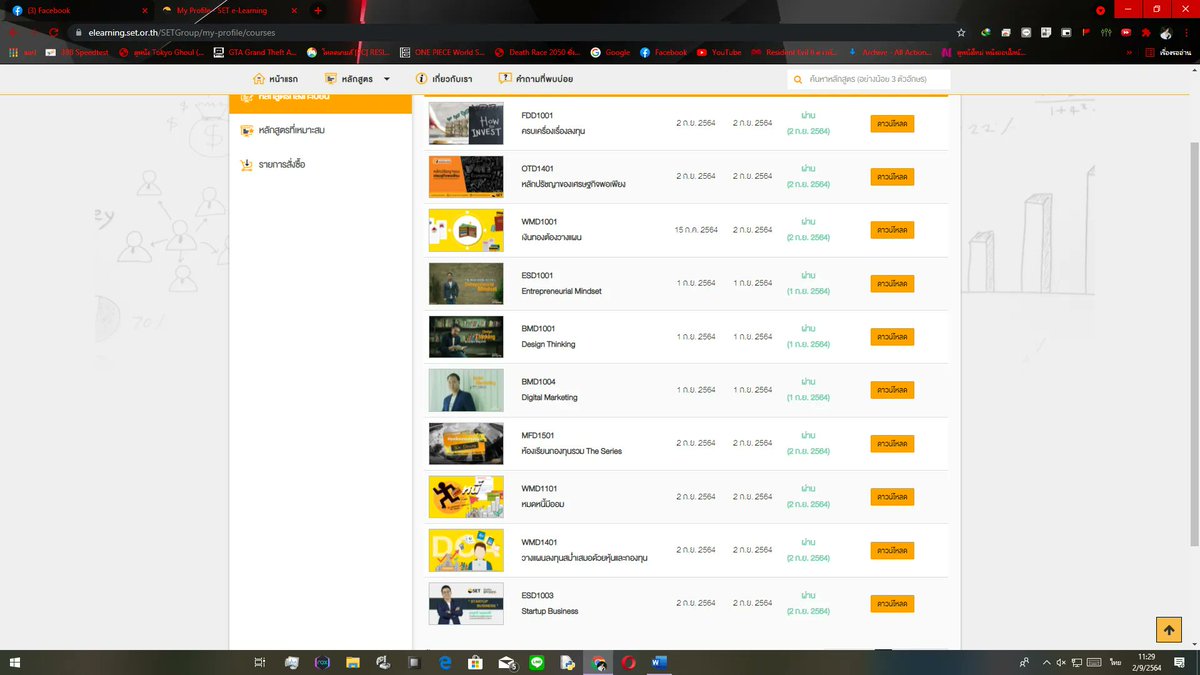Open the MFD1501 course thumbnail

coord(466,443)
